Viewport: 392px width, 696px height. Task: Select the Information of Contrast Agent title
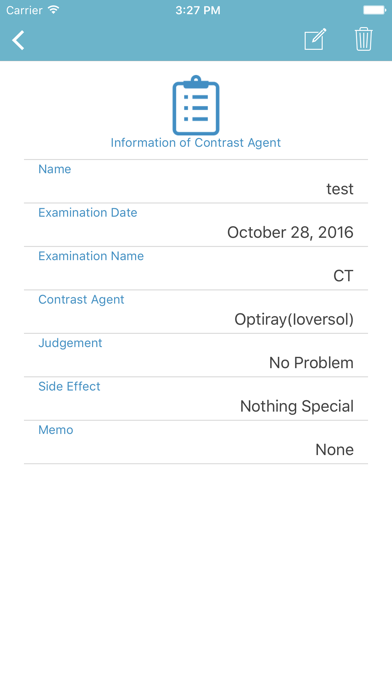[196, 143]
